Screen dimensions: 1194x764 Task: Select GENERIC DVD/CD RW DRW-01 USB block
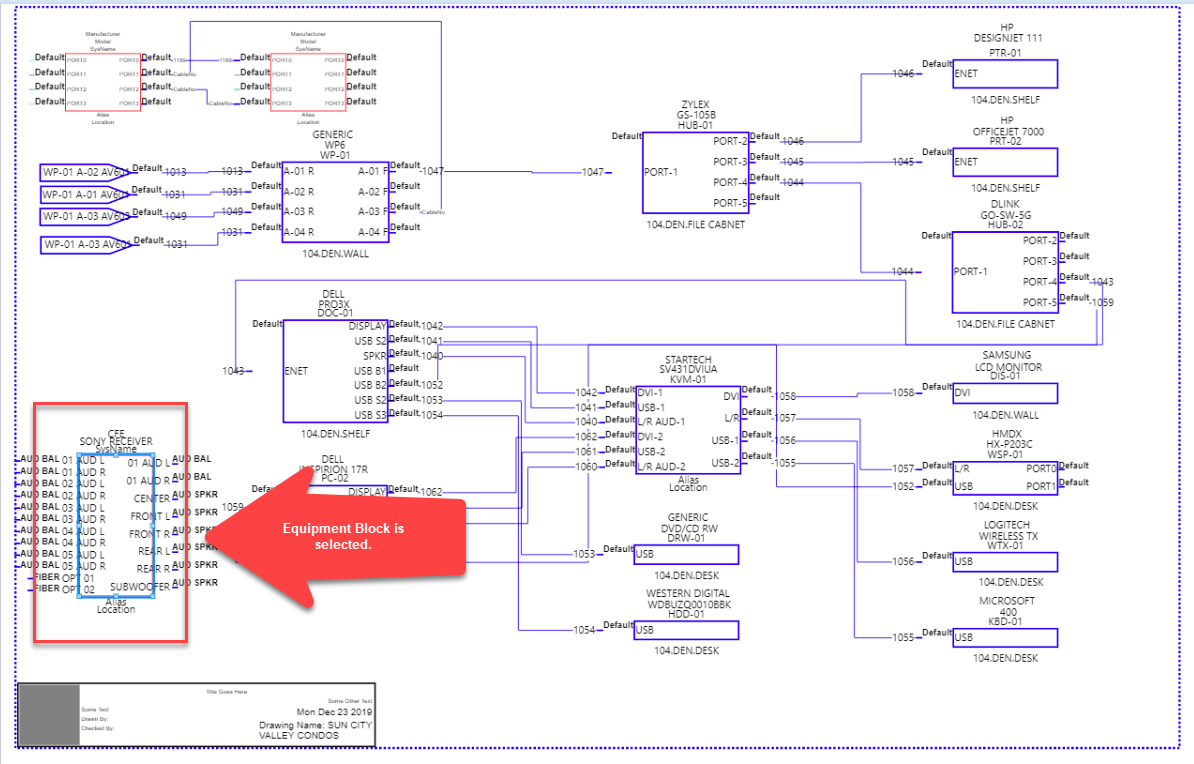tap(686, 555)
